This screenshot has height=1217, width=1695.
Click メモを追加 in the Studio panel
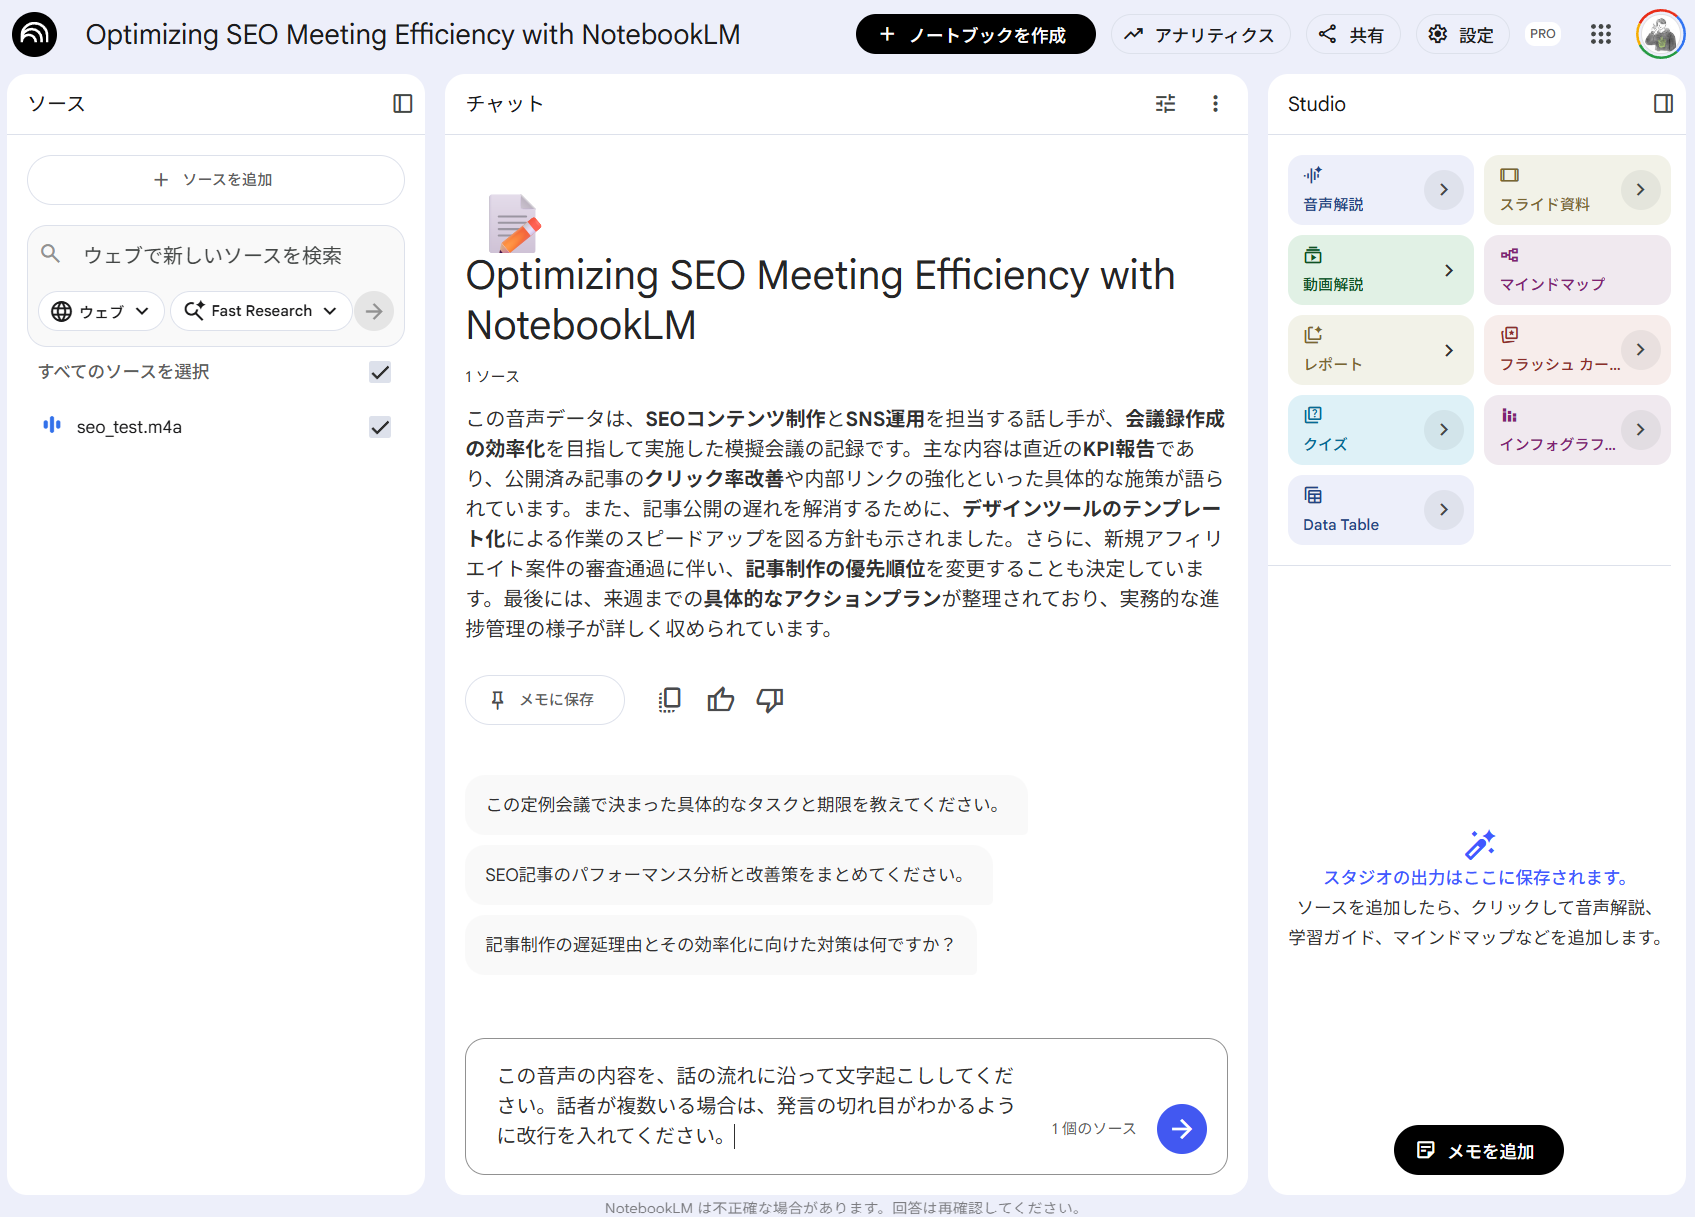tap(1478, 1150)
